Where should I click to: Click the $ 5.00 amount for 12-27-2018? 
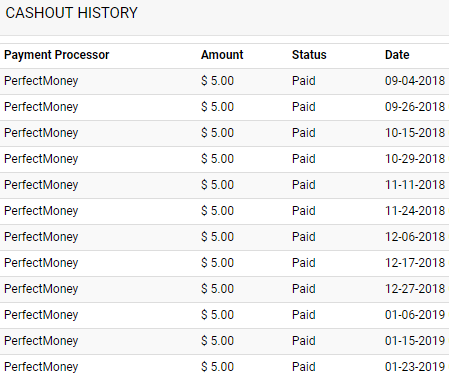coord(217,289)
